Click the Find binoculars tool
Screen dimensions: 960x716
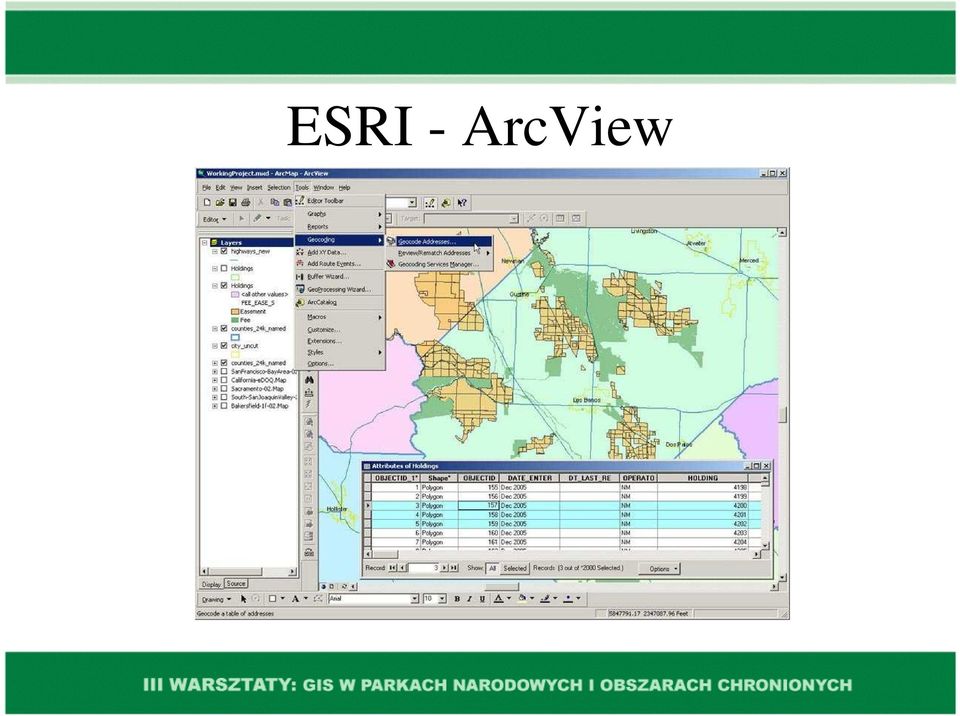(309, 380)
